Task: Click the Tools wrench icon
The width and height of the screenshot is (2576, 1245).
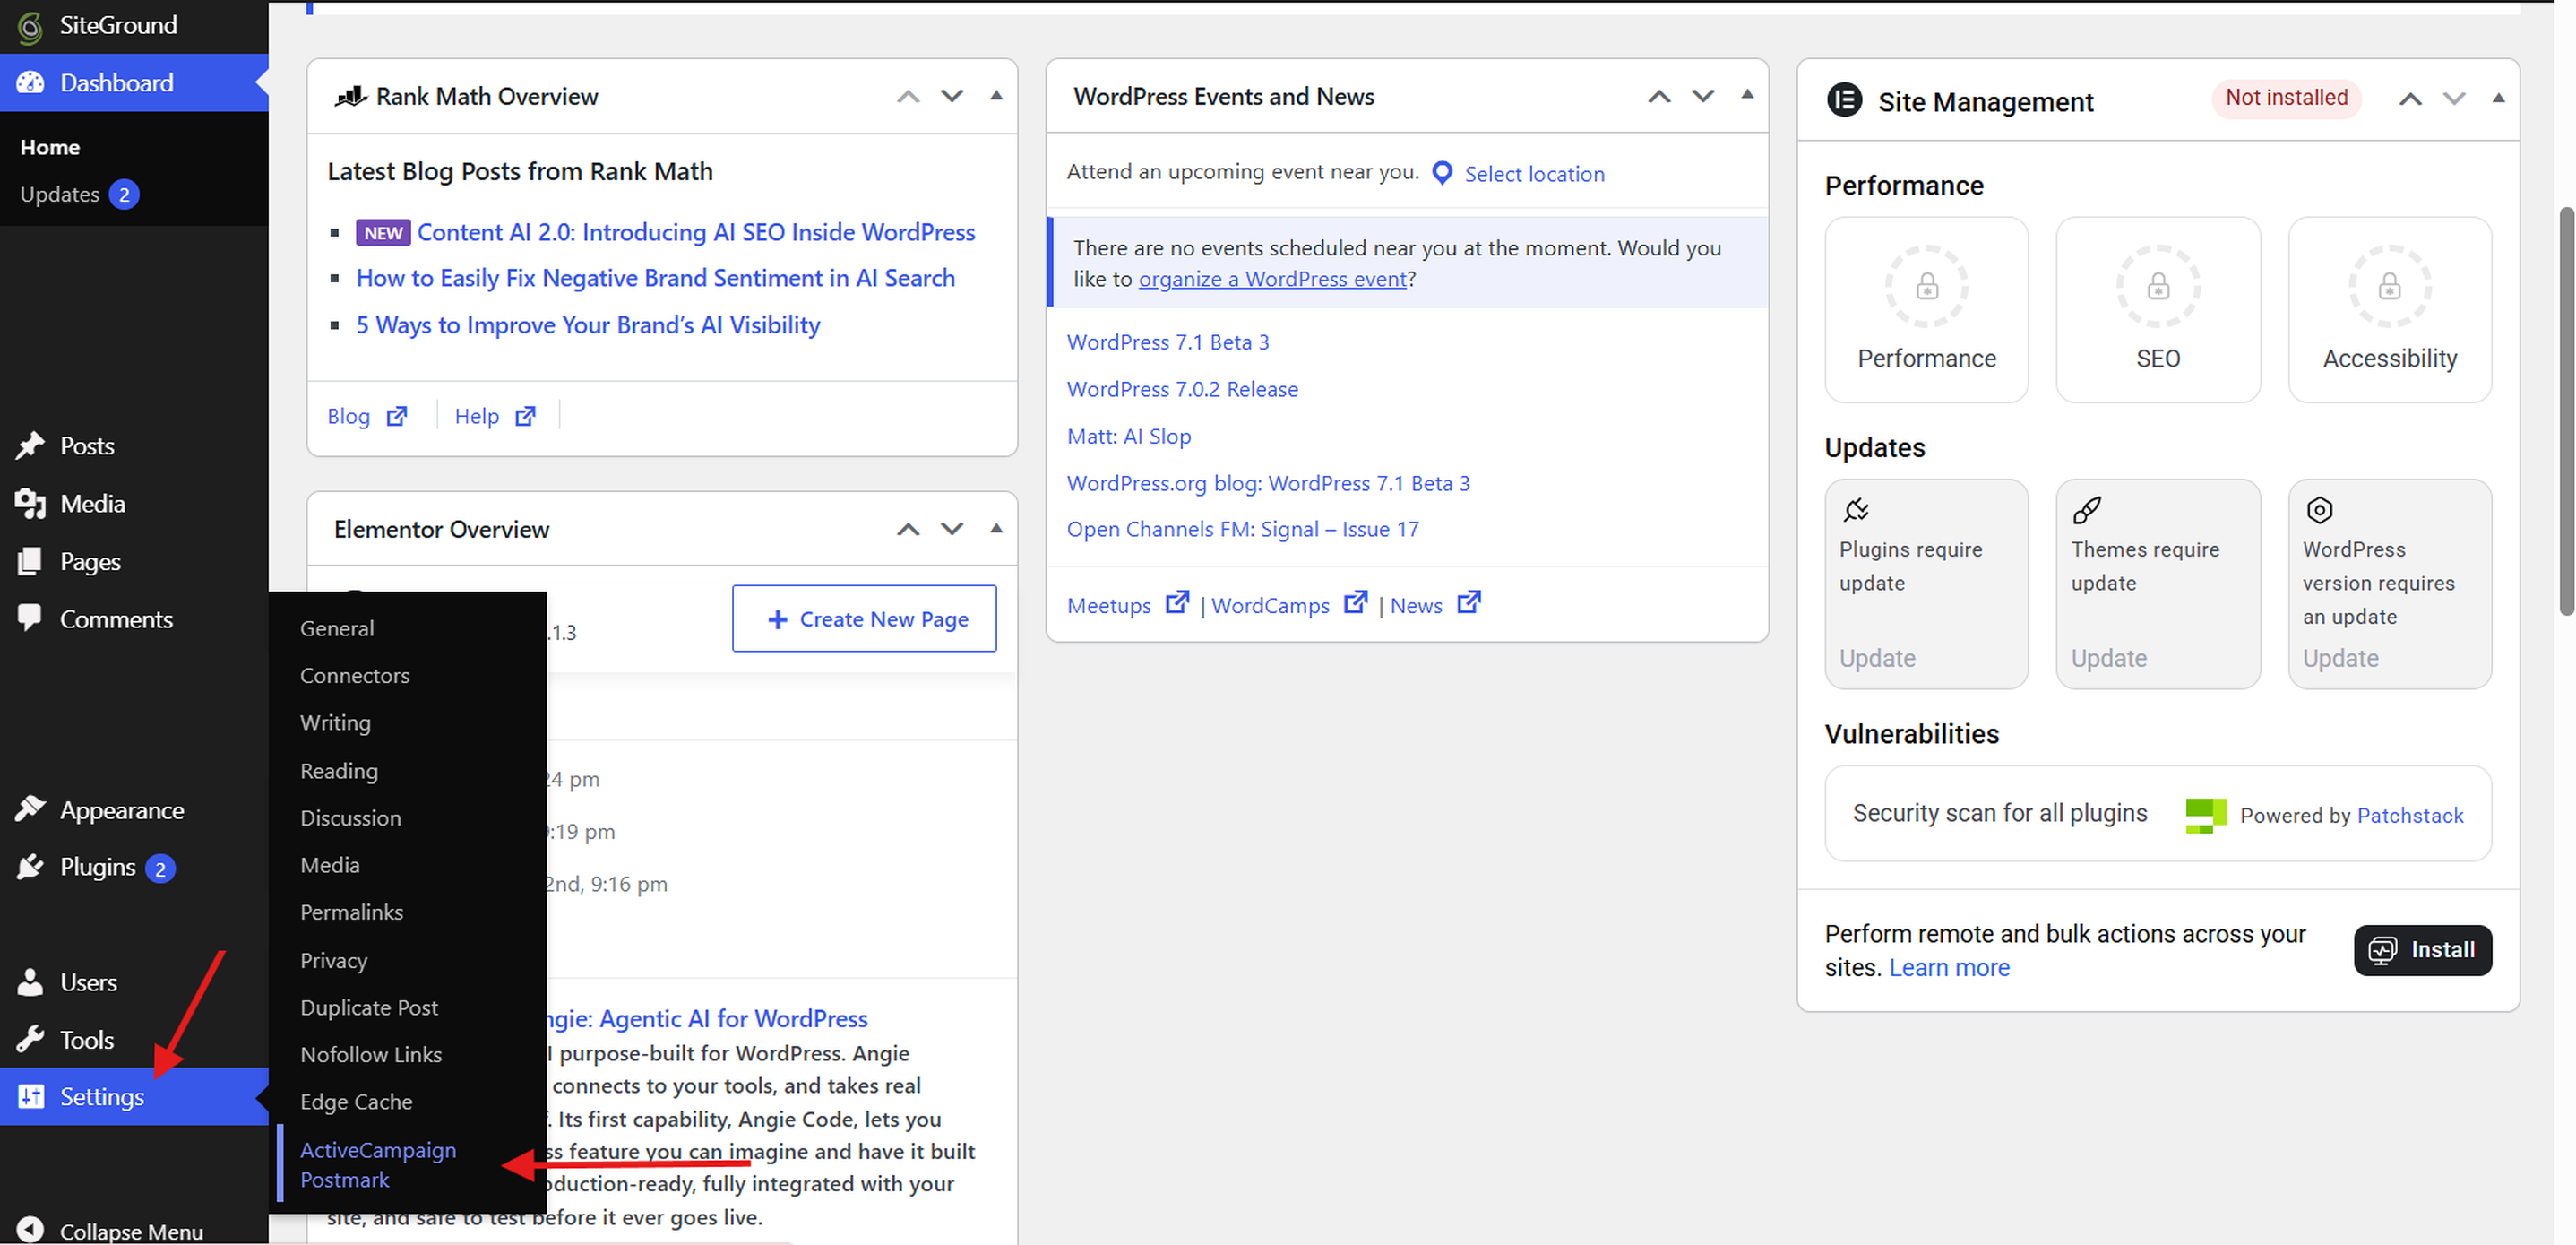Action: pyautogui.click(x=30, y=1040)
